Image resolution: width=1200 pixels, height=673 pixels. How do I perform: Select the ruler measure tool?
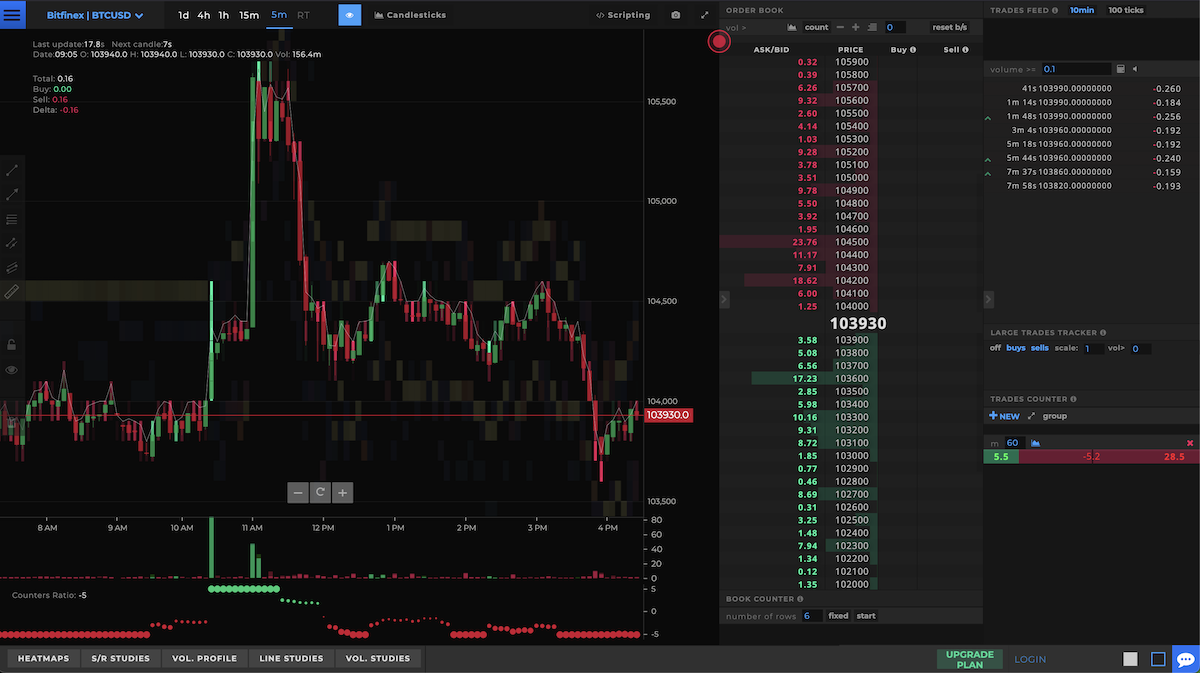point(12,292)
